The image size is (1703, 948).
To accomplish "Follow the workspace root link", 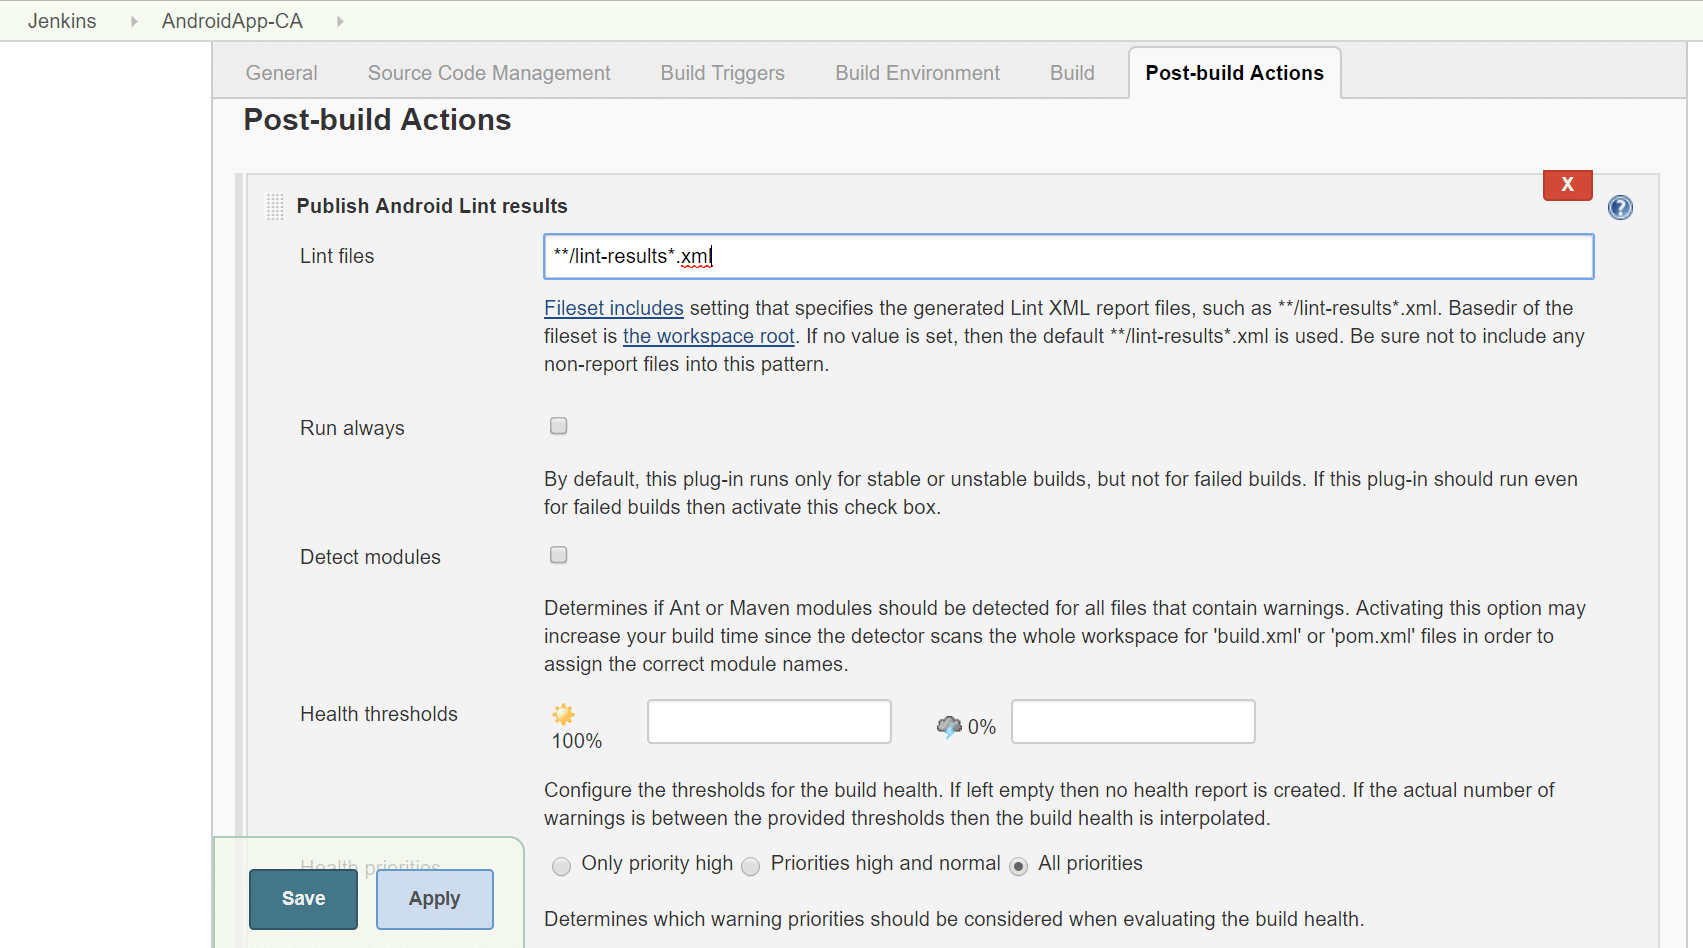I will (708, 336).
